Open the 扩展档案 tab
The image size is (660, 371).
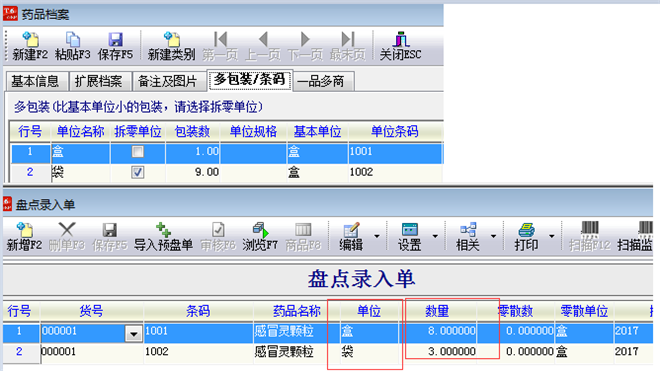(98, 81)
